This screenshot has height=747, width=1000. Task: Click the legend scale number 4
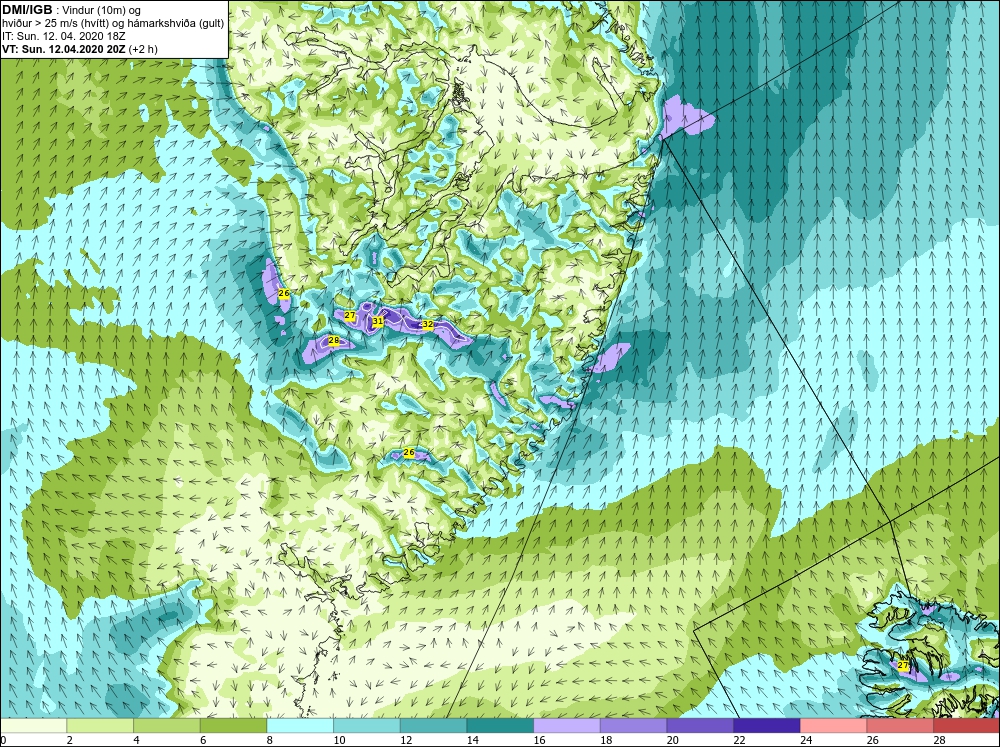pos(136,740)
